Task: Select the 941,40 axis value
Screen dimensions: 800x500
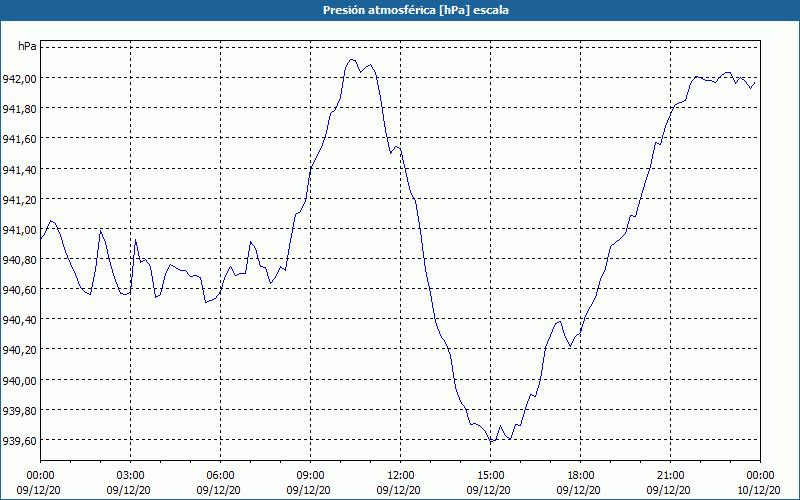Action: click(19, 169)
